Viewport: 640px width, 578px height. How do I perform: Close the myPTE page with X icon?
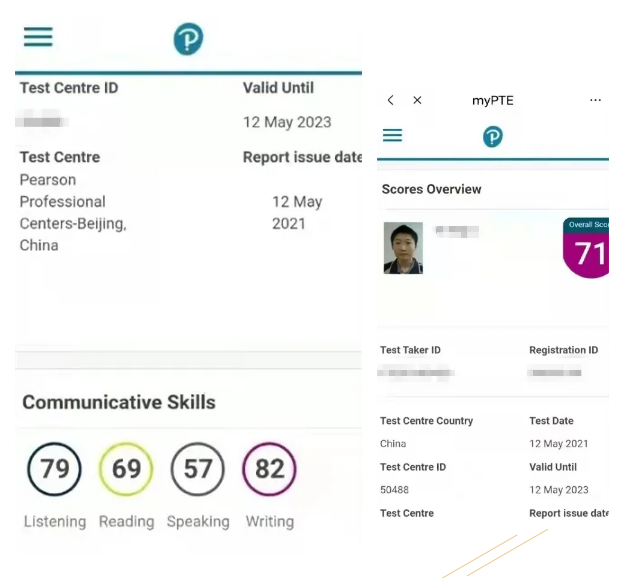(x=418, y=100)
